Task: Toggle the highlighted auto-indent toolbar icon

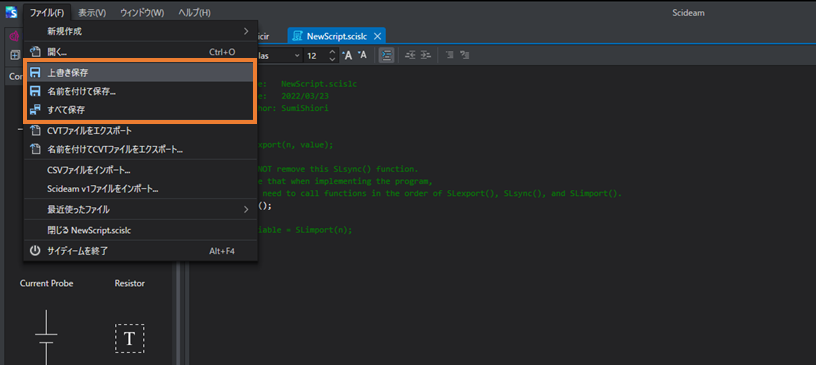Action: point(386,55)
